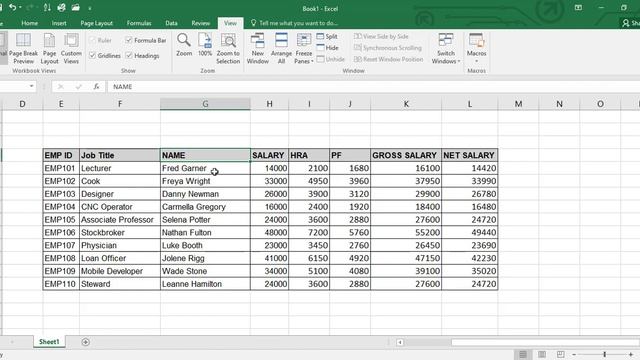Click the Share button
The width and height of the screenshot is (640, 360).
point(631,23)
